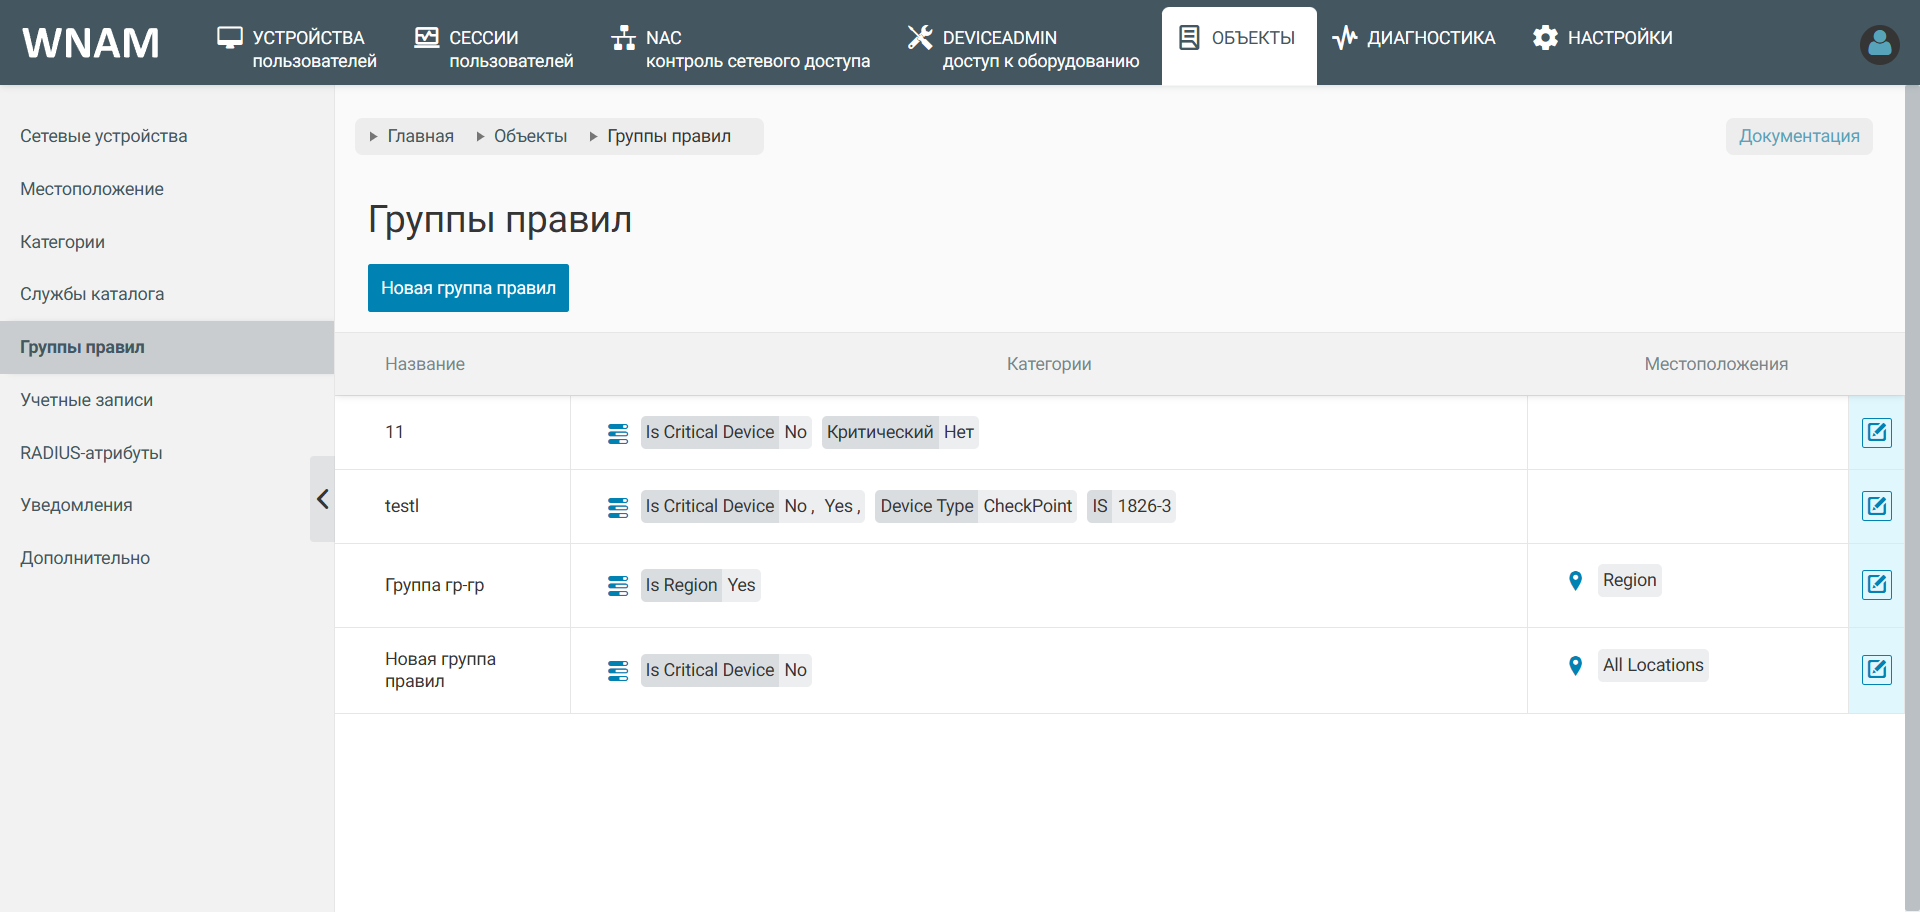Open the Диагностика menu
Viewport: 1920px width, 912px height.
1413,38
